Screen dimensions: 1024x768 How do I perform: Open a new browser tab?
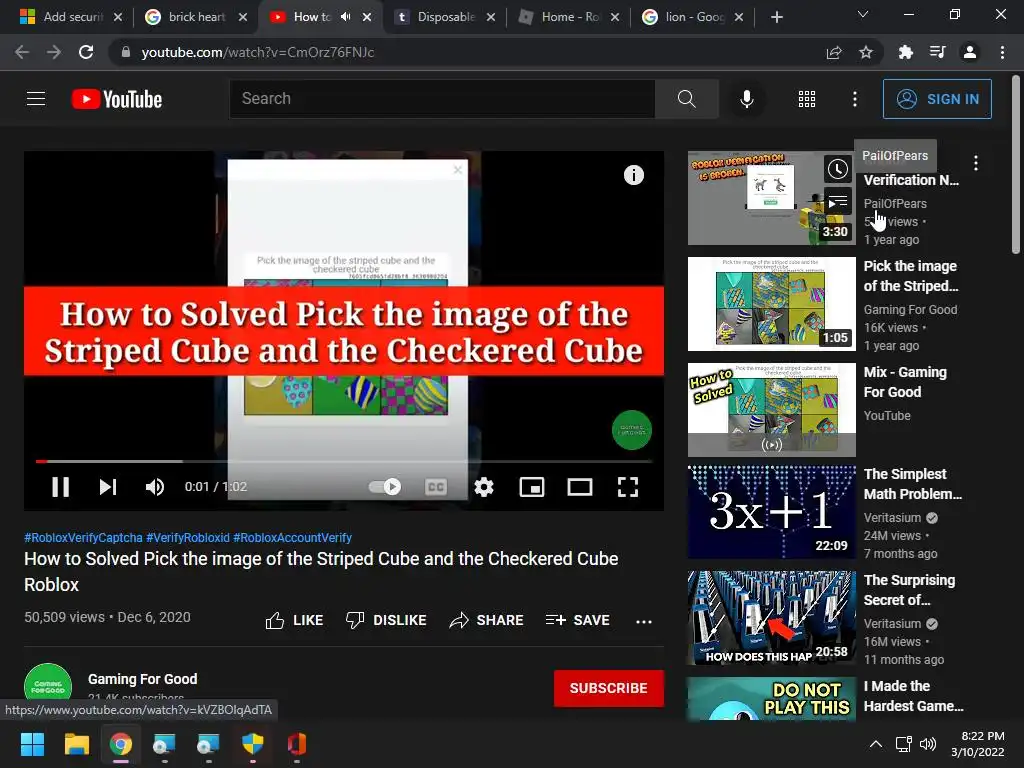(x=776, y=17)
